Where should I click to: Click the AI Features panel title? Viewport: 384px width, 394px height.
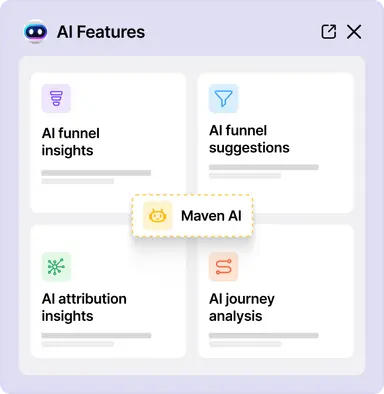click(101, 32)
